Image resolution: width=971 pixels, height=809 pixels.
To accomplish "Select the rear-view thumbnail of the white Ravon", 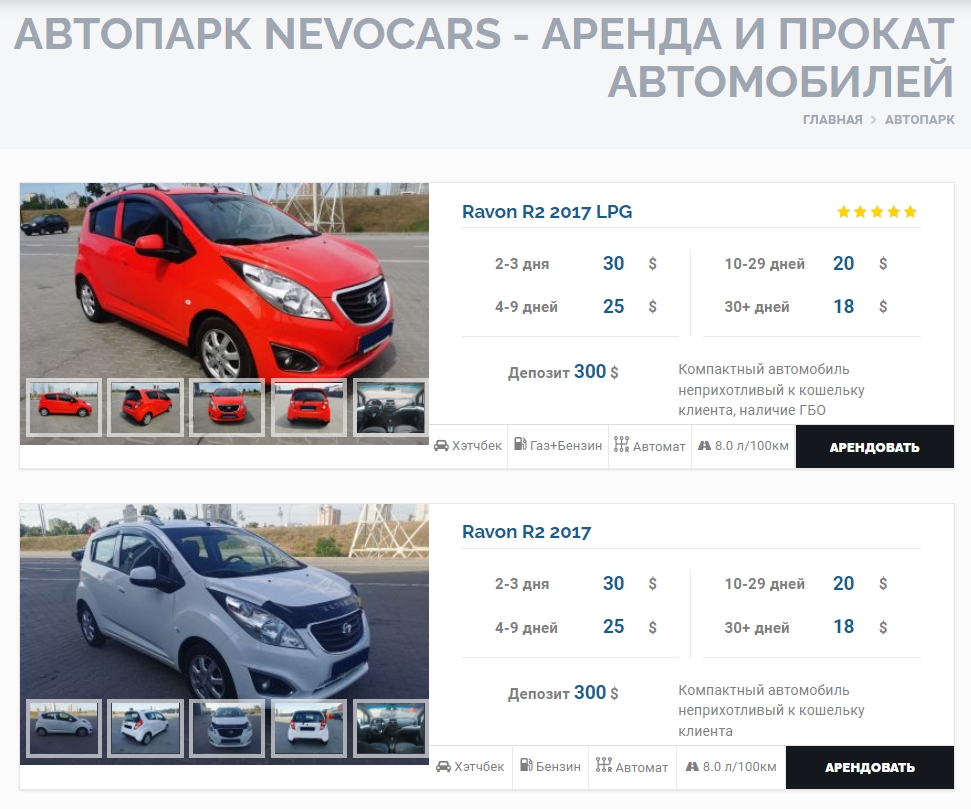I will [309, 728].
